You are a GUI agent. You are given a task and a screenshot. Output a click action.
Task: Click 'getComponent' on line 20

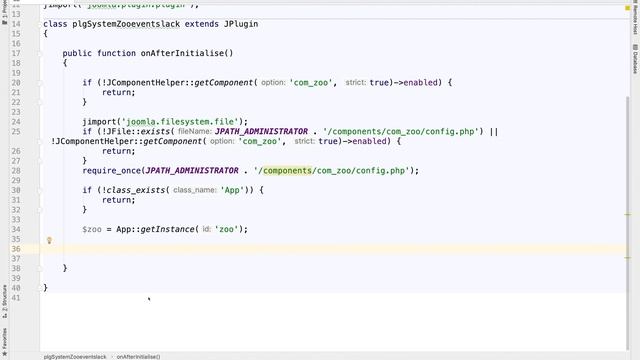224,82
